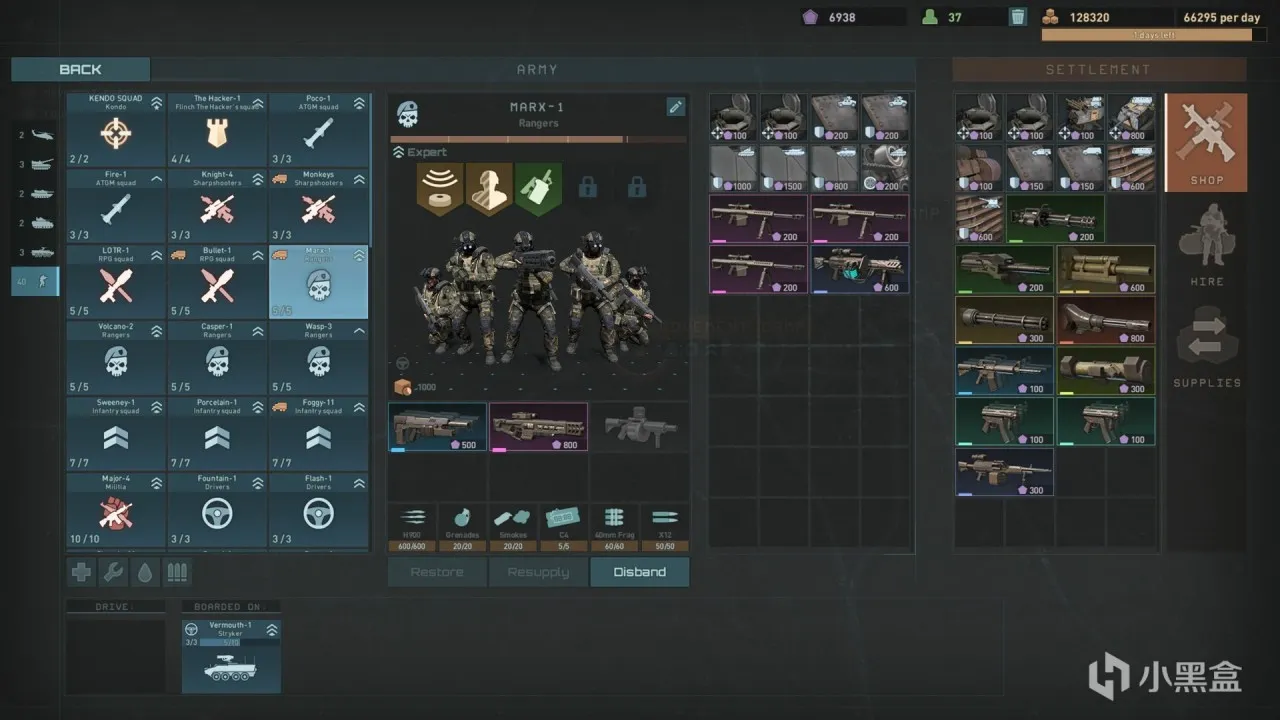
Task: Buy settlement assault rifle priced 100 blue
Action: click(x=1004, y=371)
